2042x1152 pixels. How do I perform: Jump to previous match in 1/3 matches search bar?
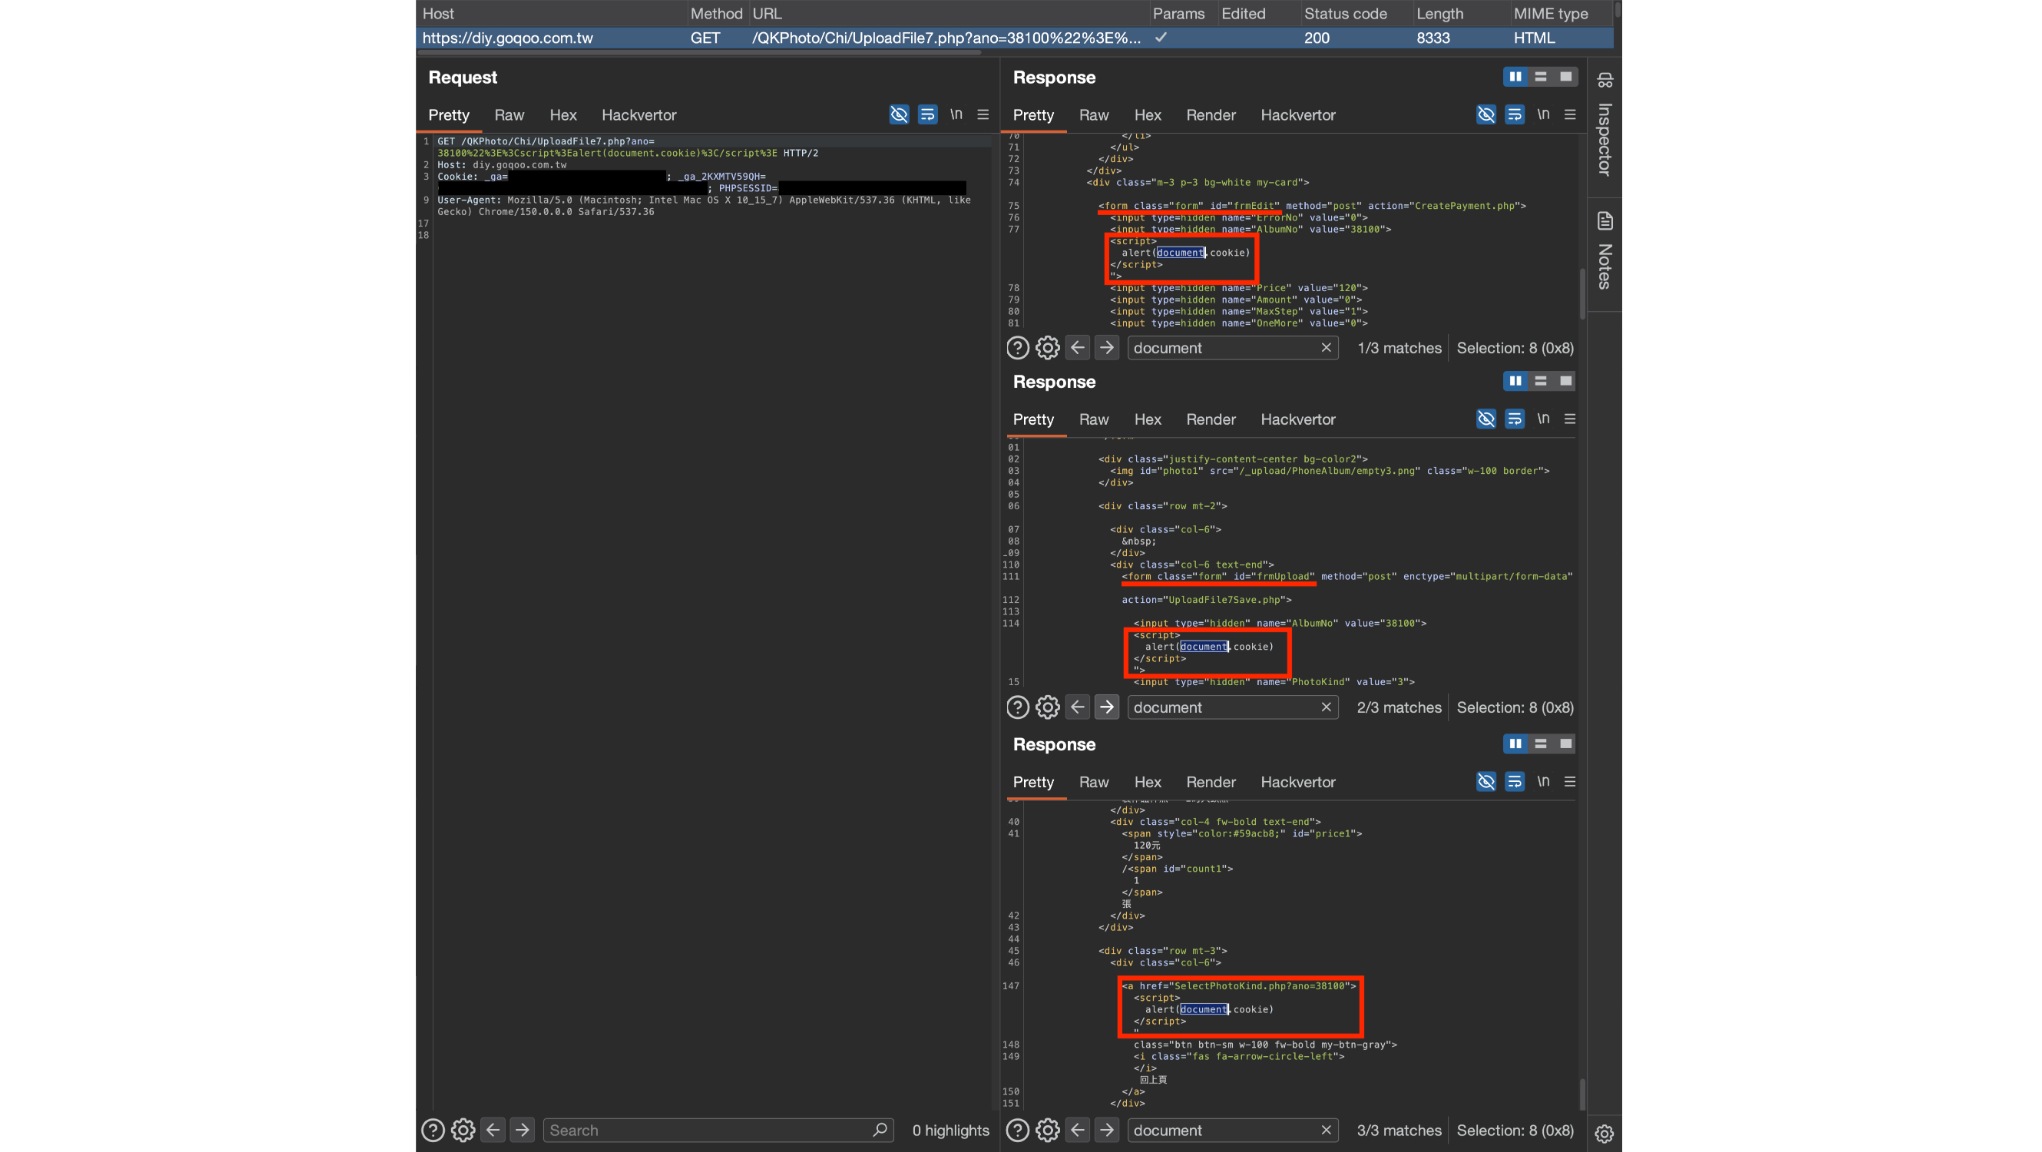pyautogui.click(x=1077, y=348)
